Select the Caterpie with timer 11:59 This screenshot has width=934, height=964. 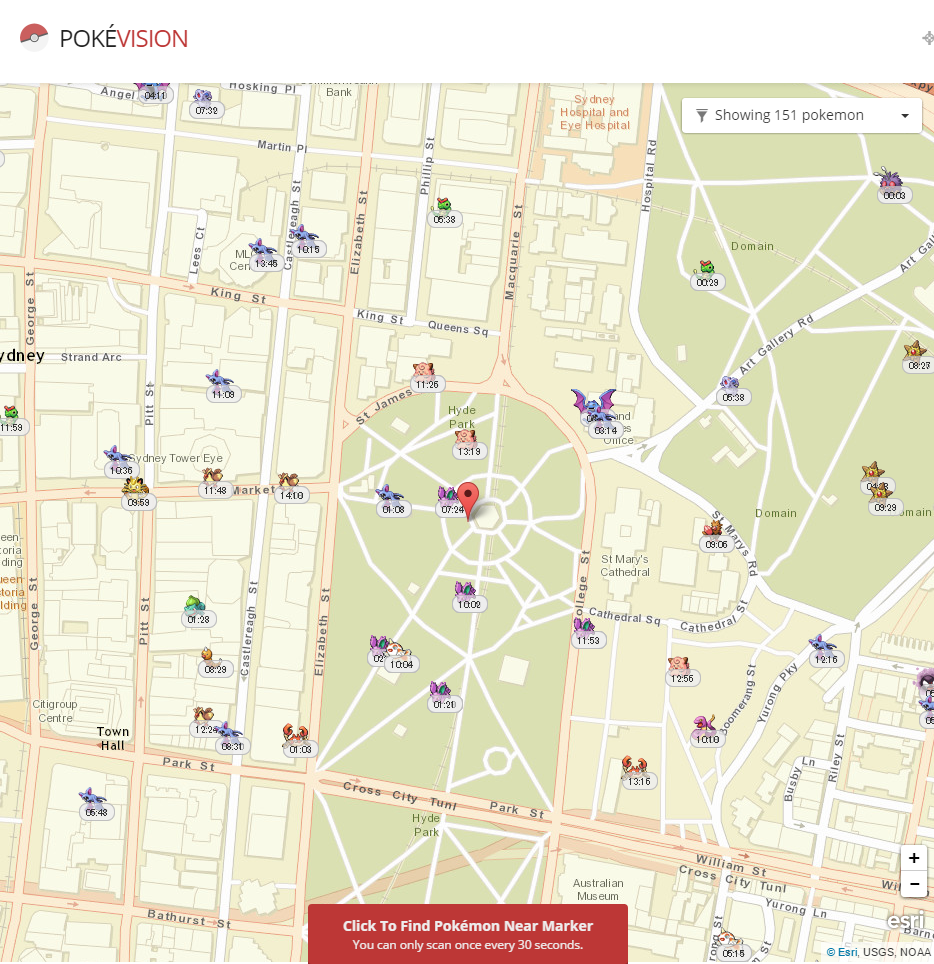click(12, 420)
